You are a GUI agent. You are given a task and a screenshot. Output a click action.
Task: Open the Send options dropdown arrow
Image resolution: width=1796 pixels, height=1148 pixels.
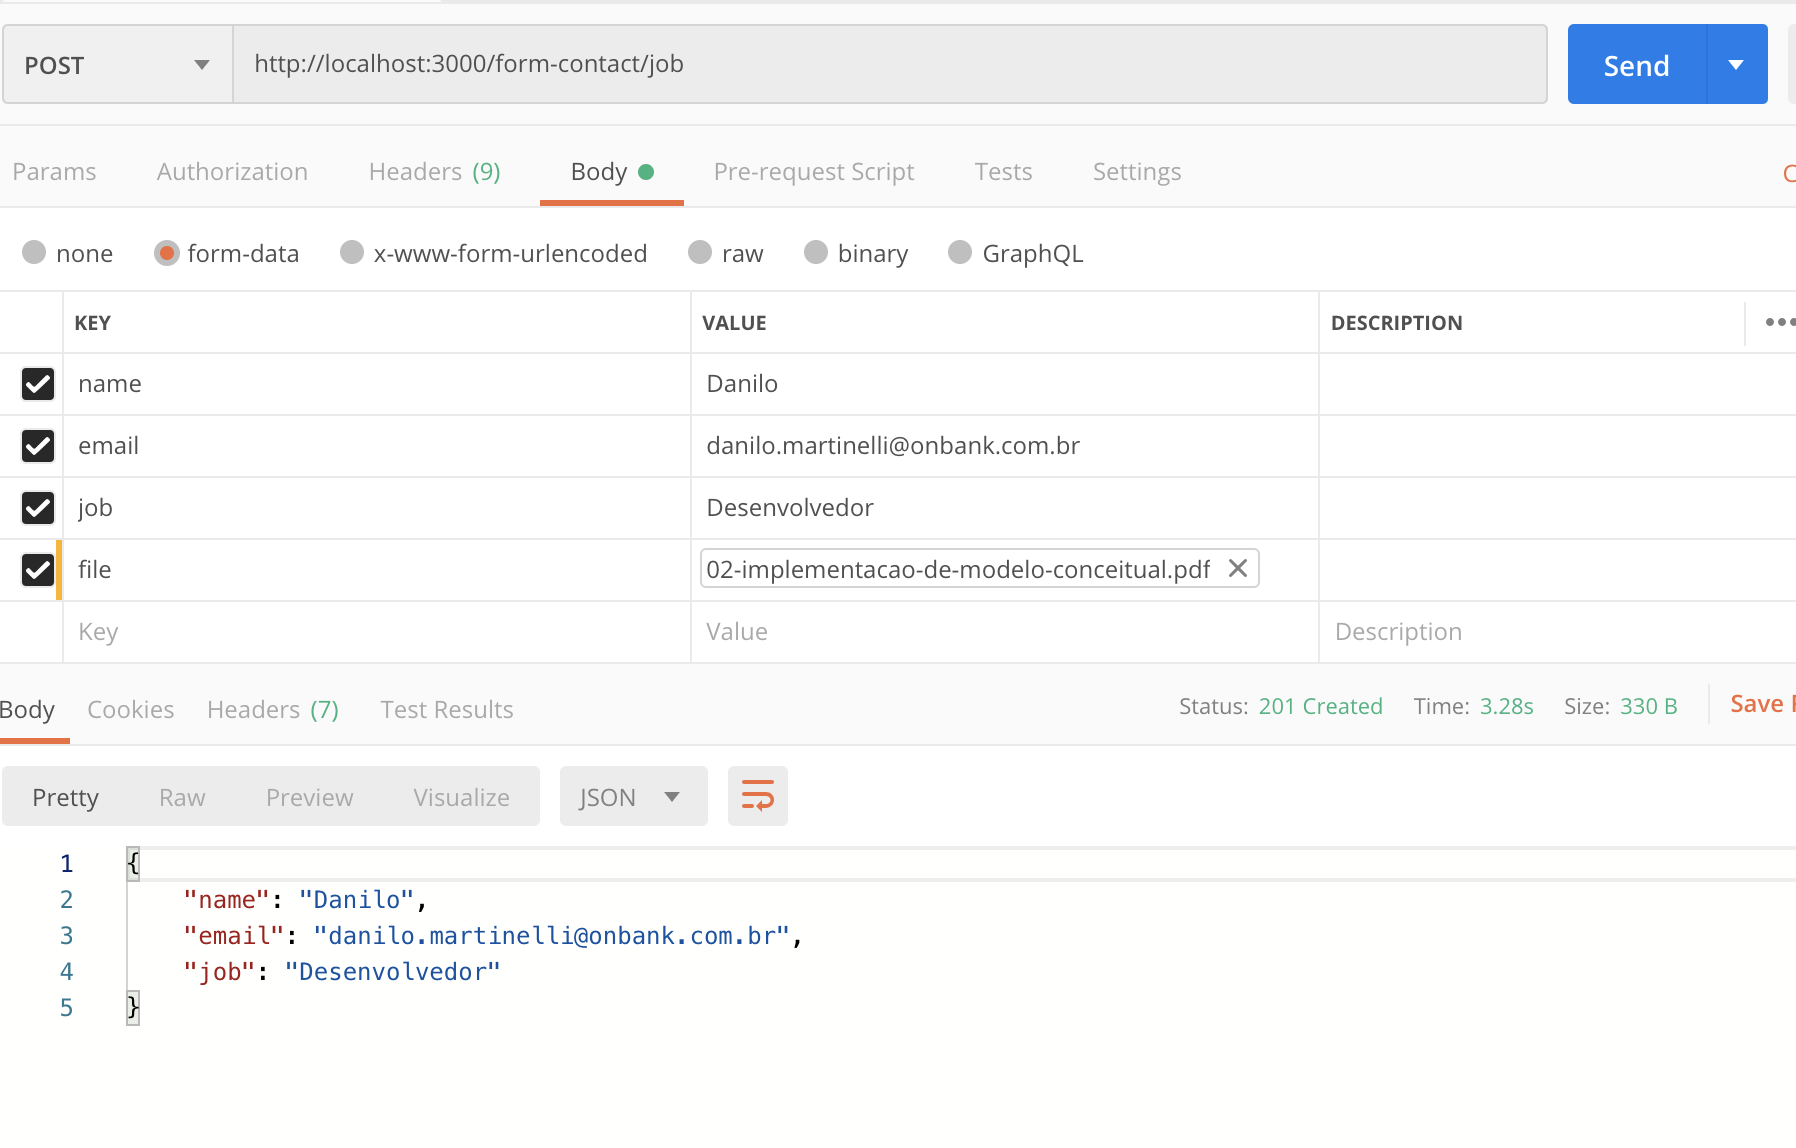tap(1735, 64)
